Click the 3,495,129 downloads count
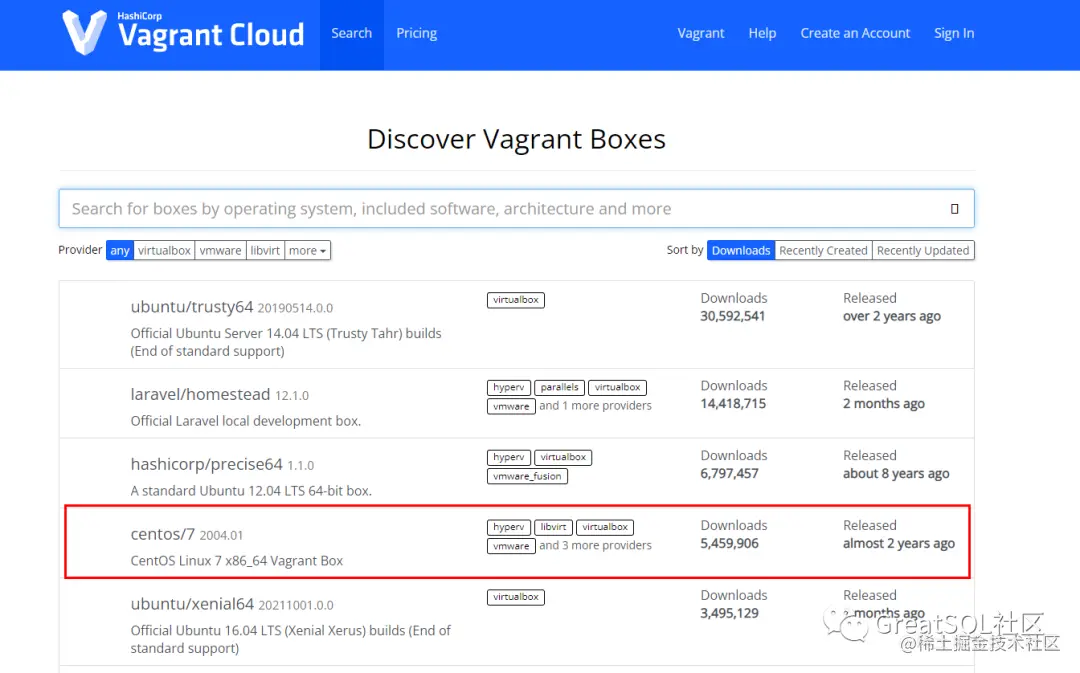Image resolution: width=1080 pixels, height=673 pixels. [x=729, y=613]
